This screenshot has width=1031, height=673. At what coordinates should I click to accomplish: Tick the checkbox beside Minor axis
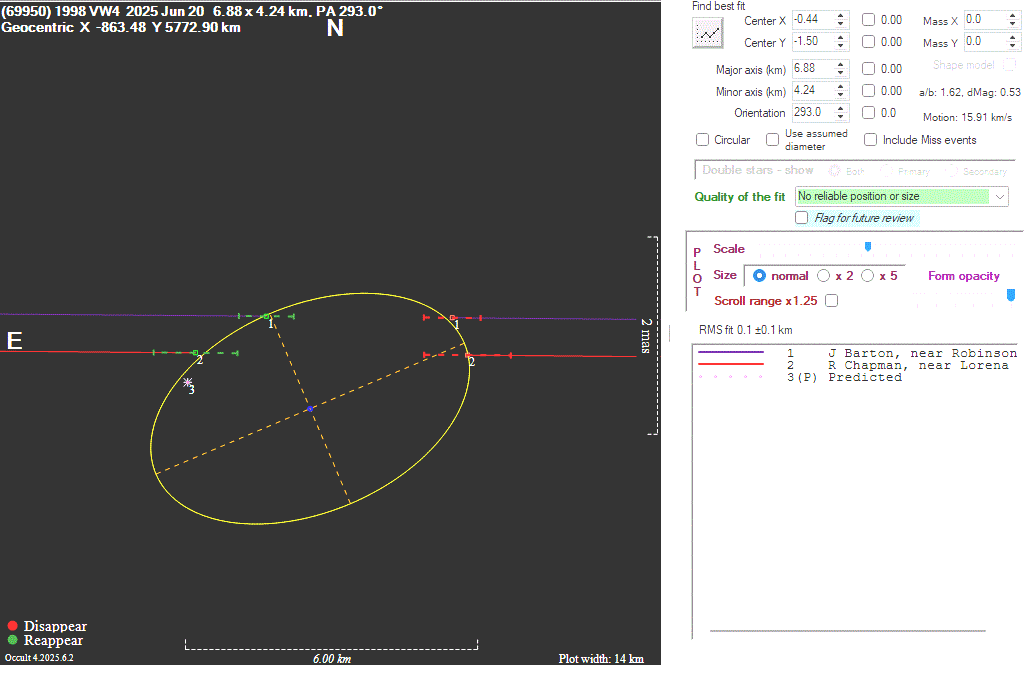869,91
